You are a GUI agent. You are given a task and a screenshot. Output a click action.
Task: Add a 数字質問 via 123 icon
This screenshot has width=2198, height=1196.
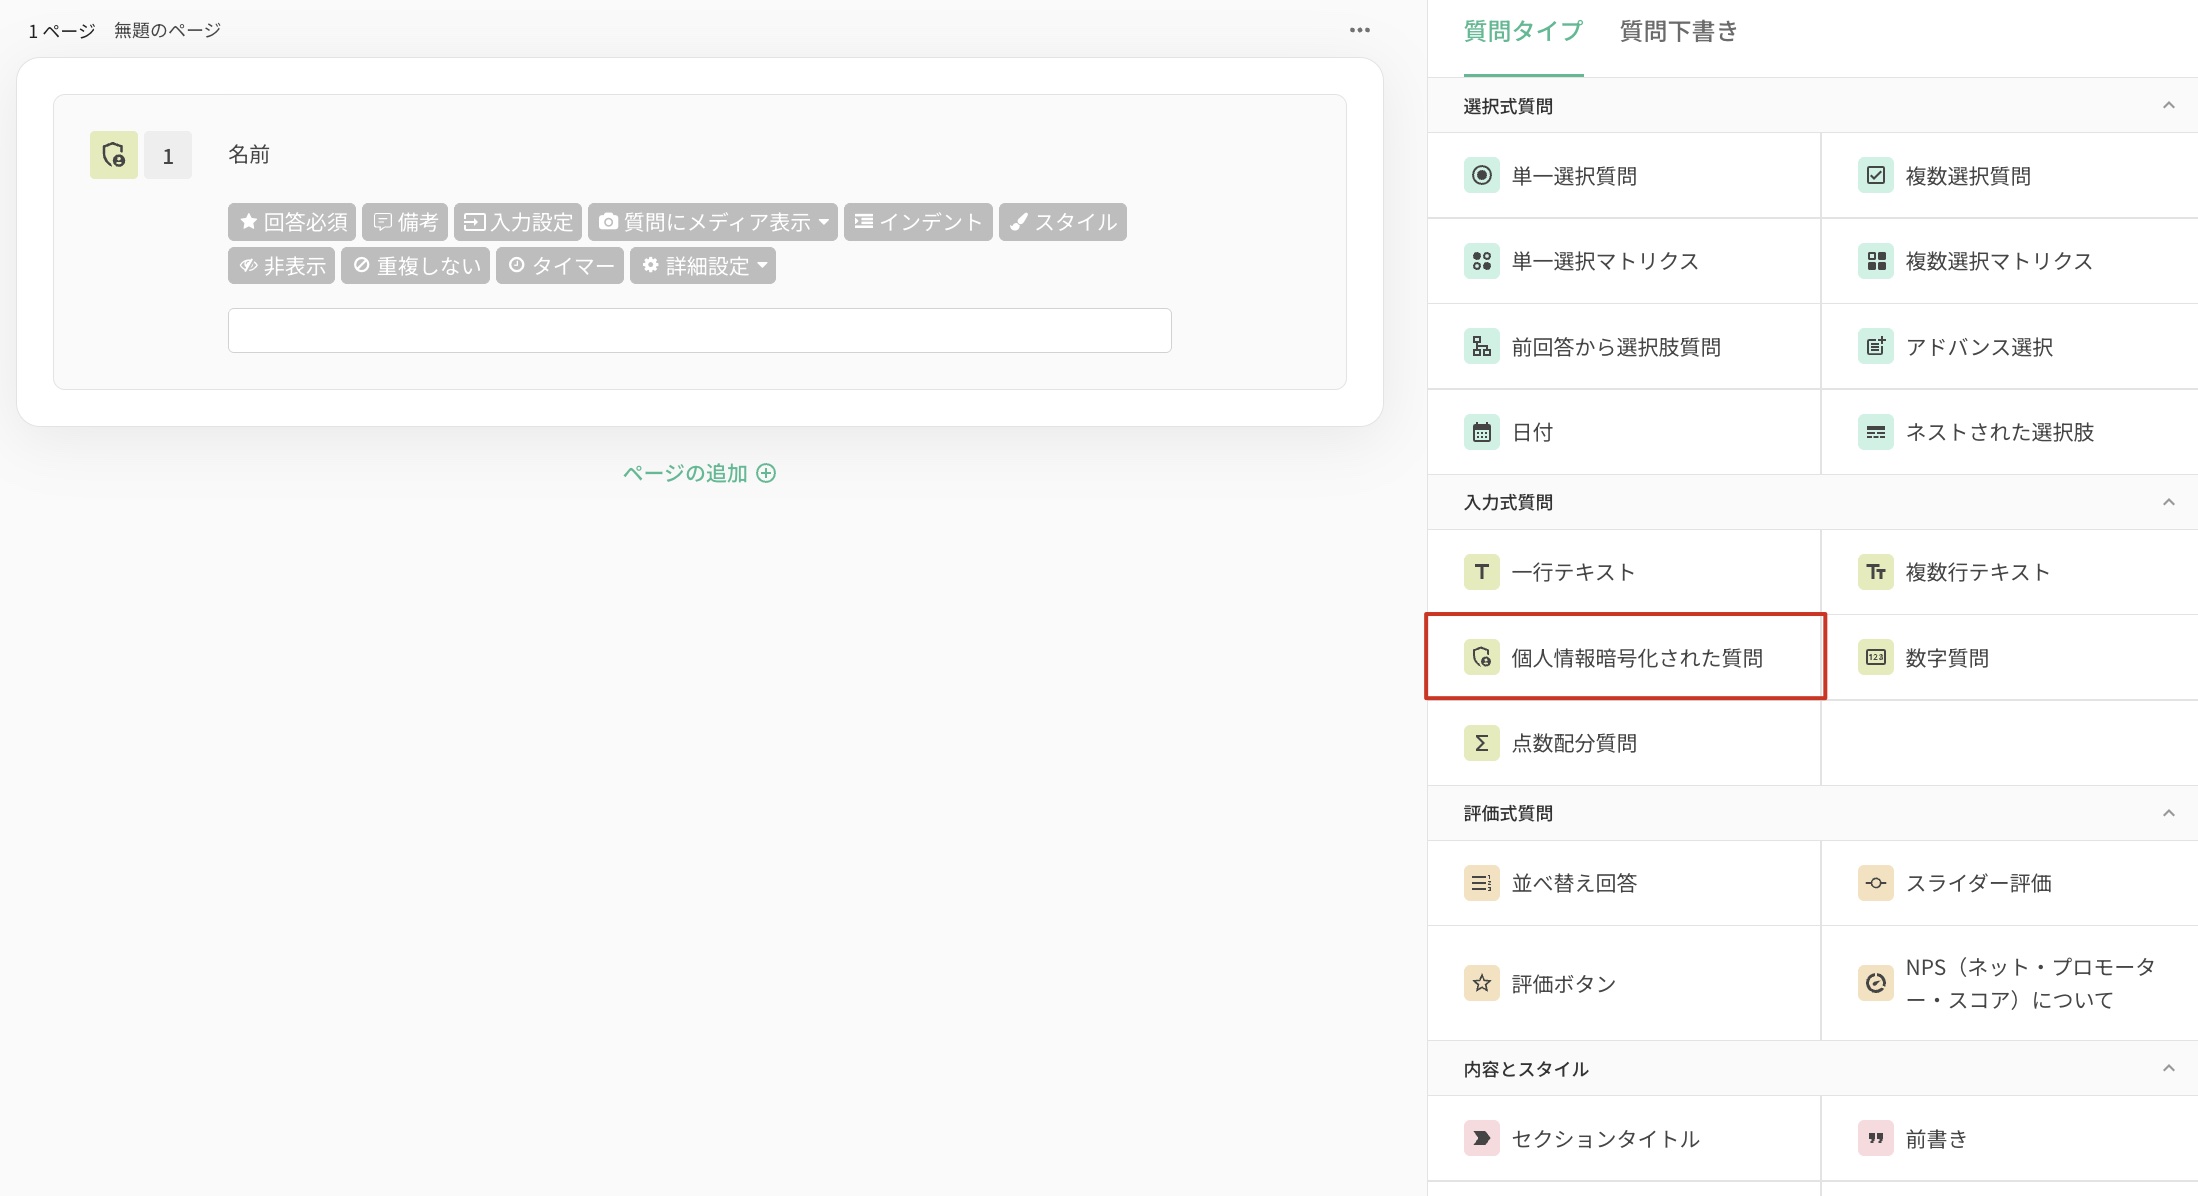[x=1875, y=658]
